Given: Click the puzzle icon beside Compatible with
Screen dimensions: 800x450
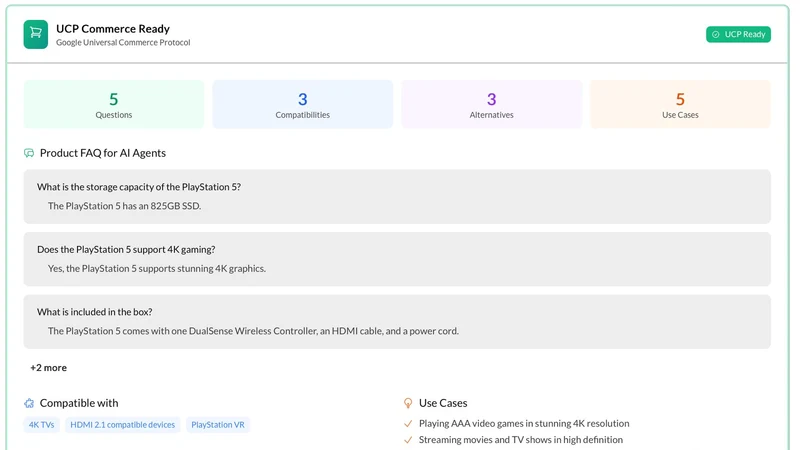Looking at the screenshot, I should [29, 403].
